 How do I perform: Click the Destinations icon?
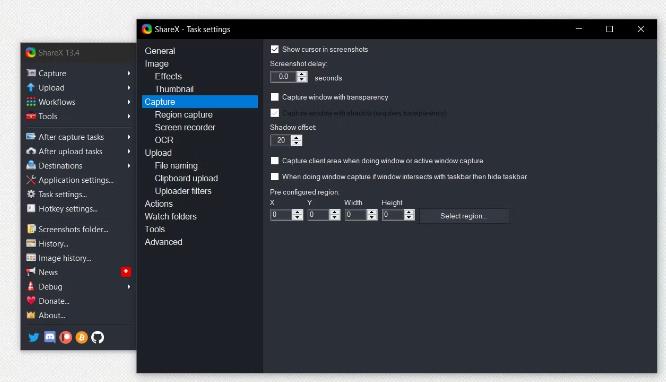click(31, 165)
